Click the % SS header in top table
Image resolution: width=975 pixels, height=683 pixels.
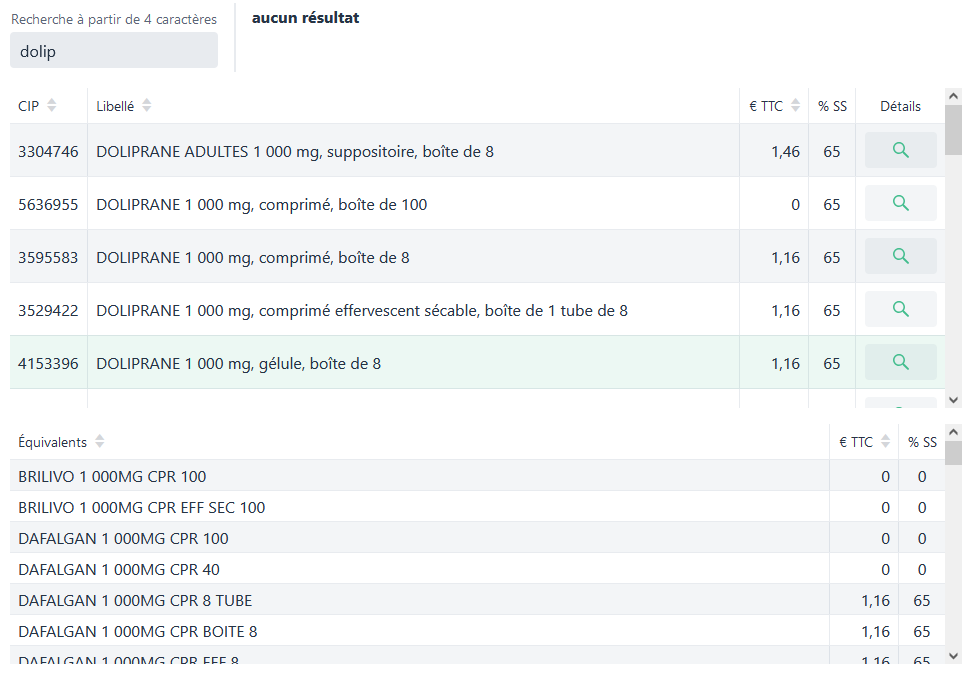831,106
